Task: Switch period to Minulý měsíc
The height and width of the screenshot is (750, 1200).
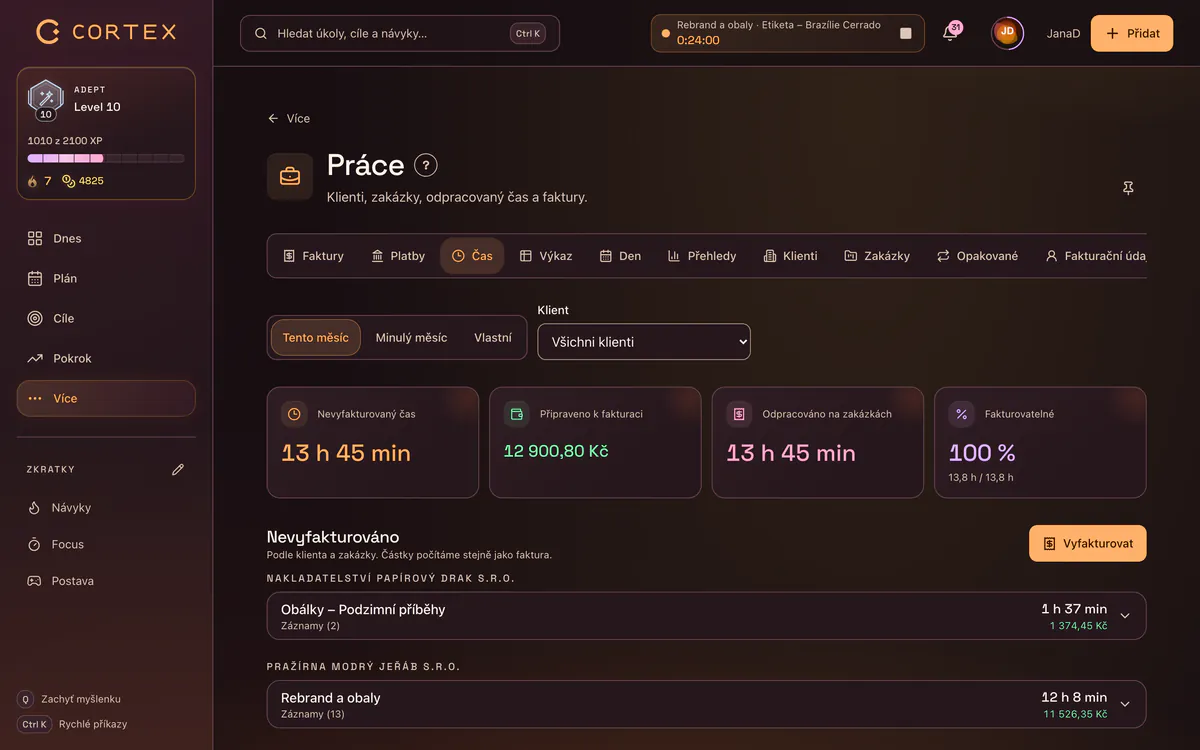Action: (411, 338)
